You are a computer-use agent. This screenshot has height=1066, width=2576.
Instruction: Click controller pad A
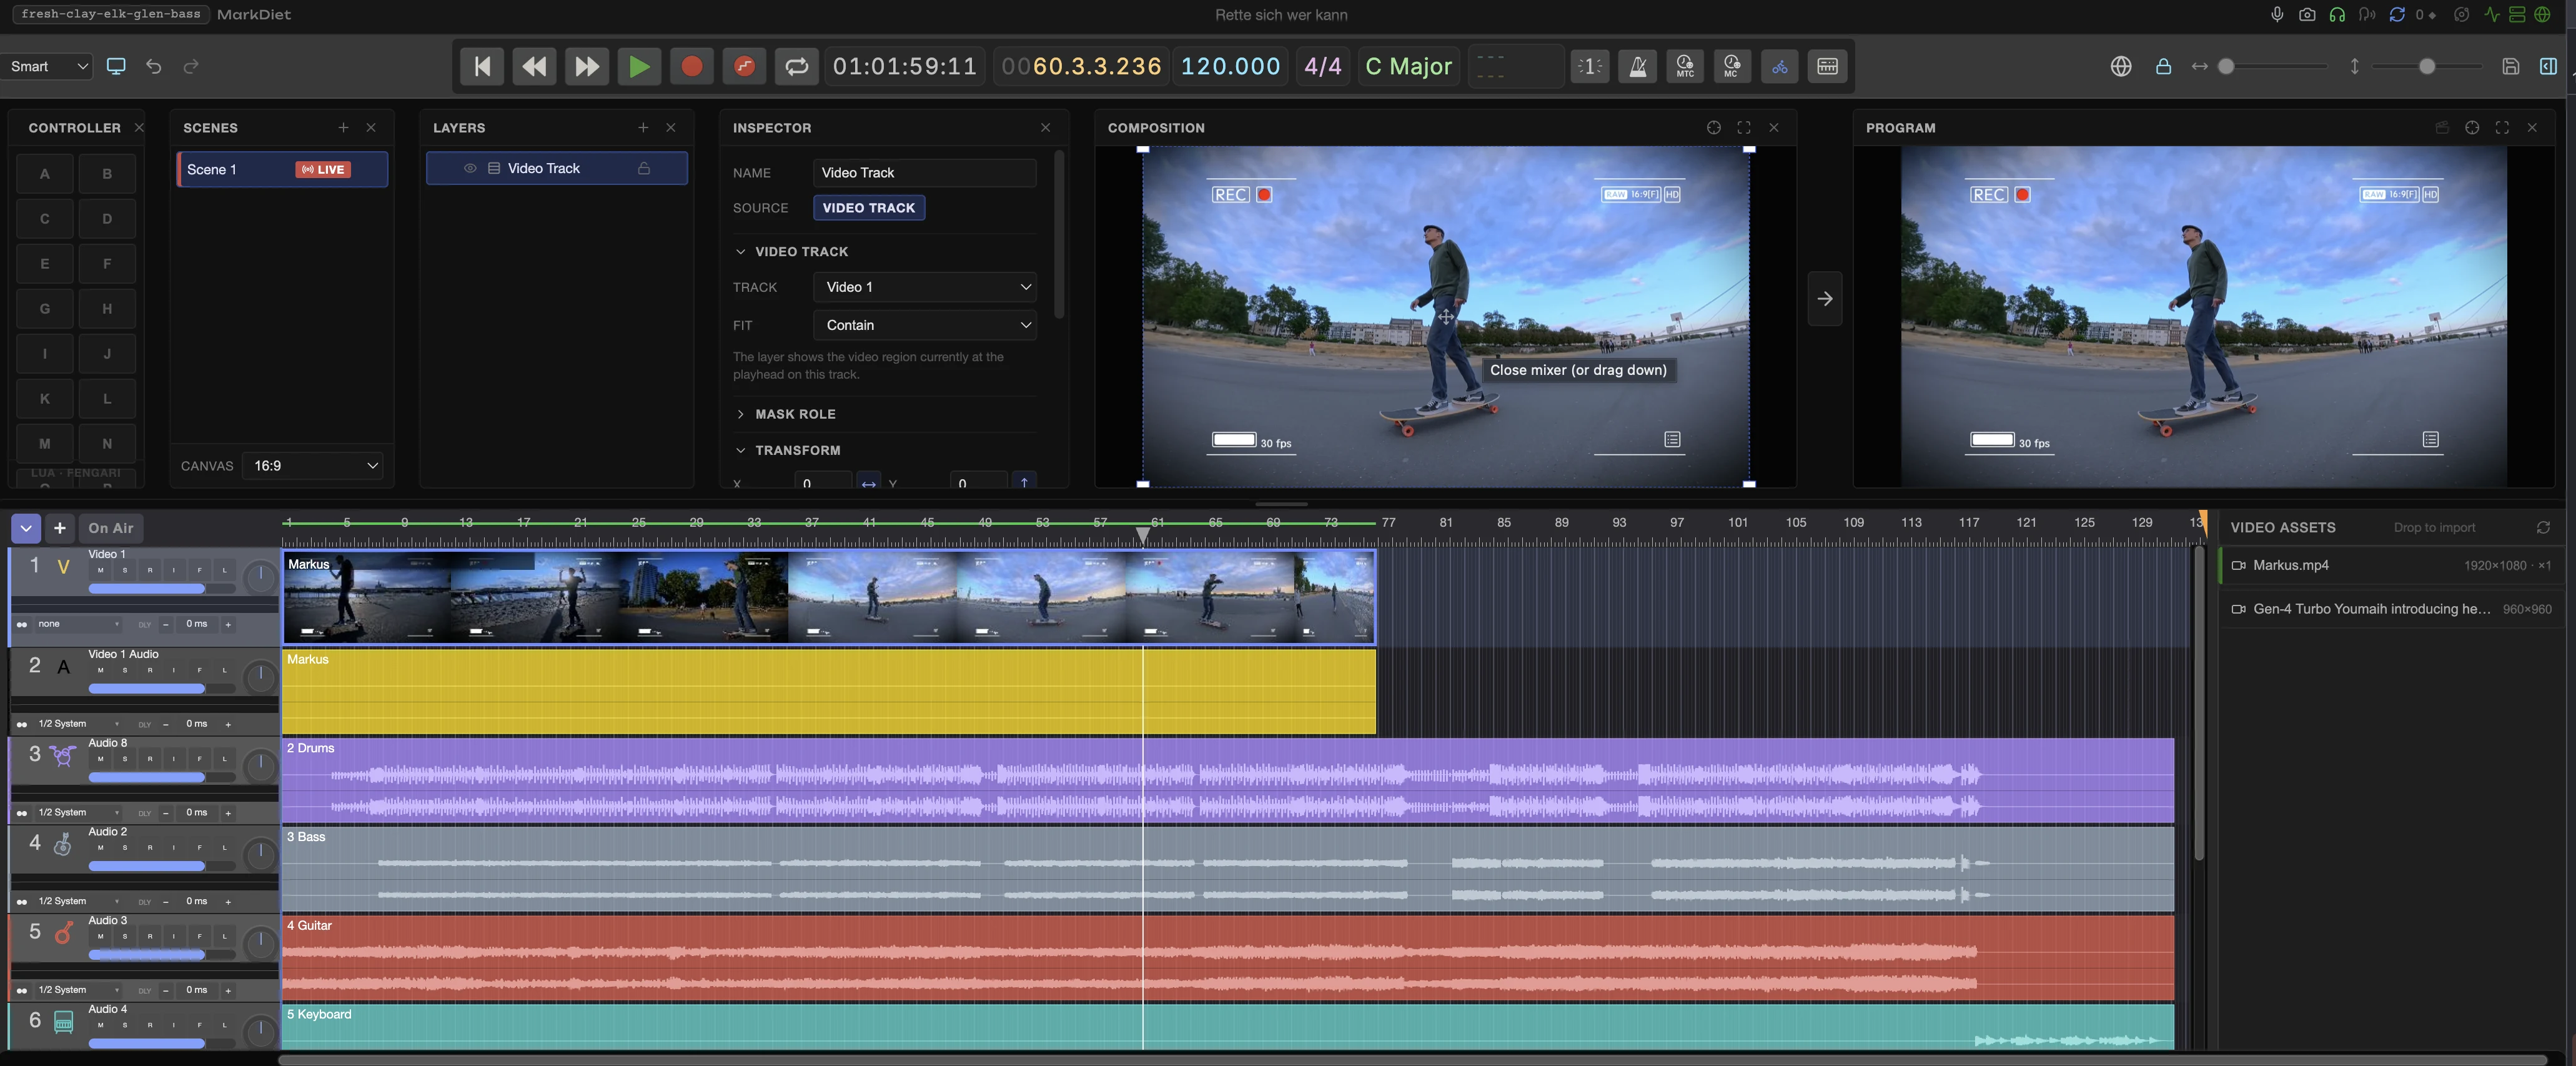click(45, 173)
